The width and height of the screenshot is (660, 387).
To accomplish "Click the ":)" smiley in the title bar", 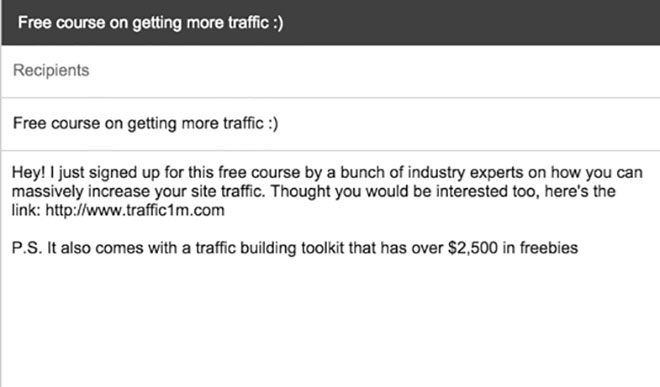I will point(278,22).
